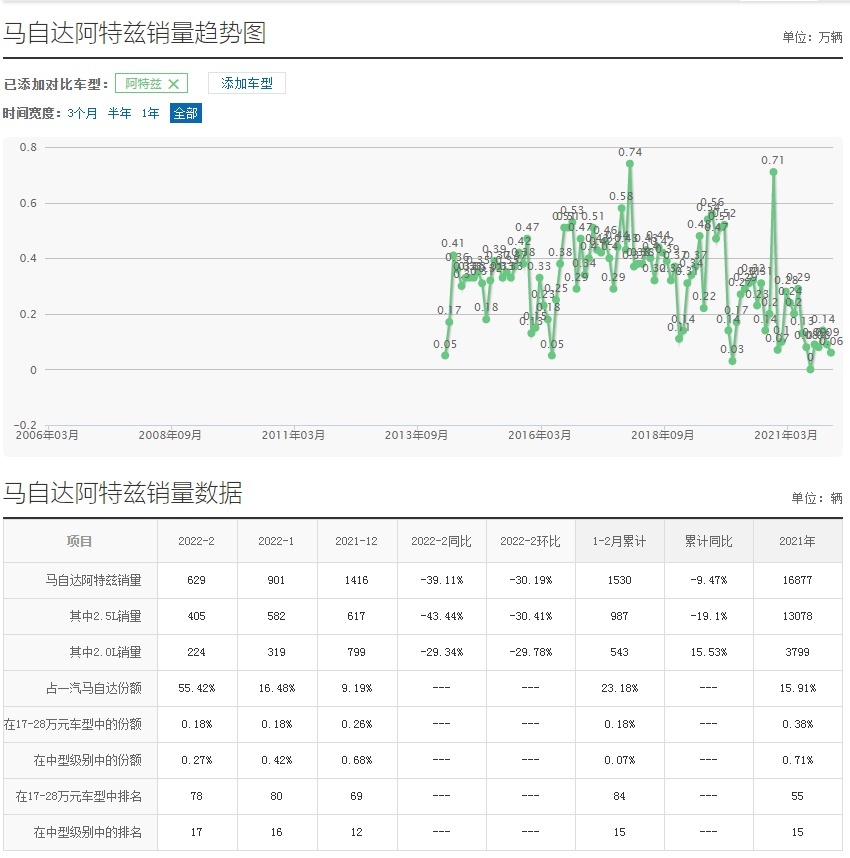Click cell value 12 in ranking row
Image resolution: width=850 pixels, height=858 pixels.
[x=356, y=832]
